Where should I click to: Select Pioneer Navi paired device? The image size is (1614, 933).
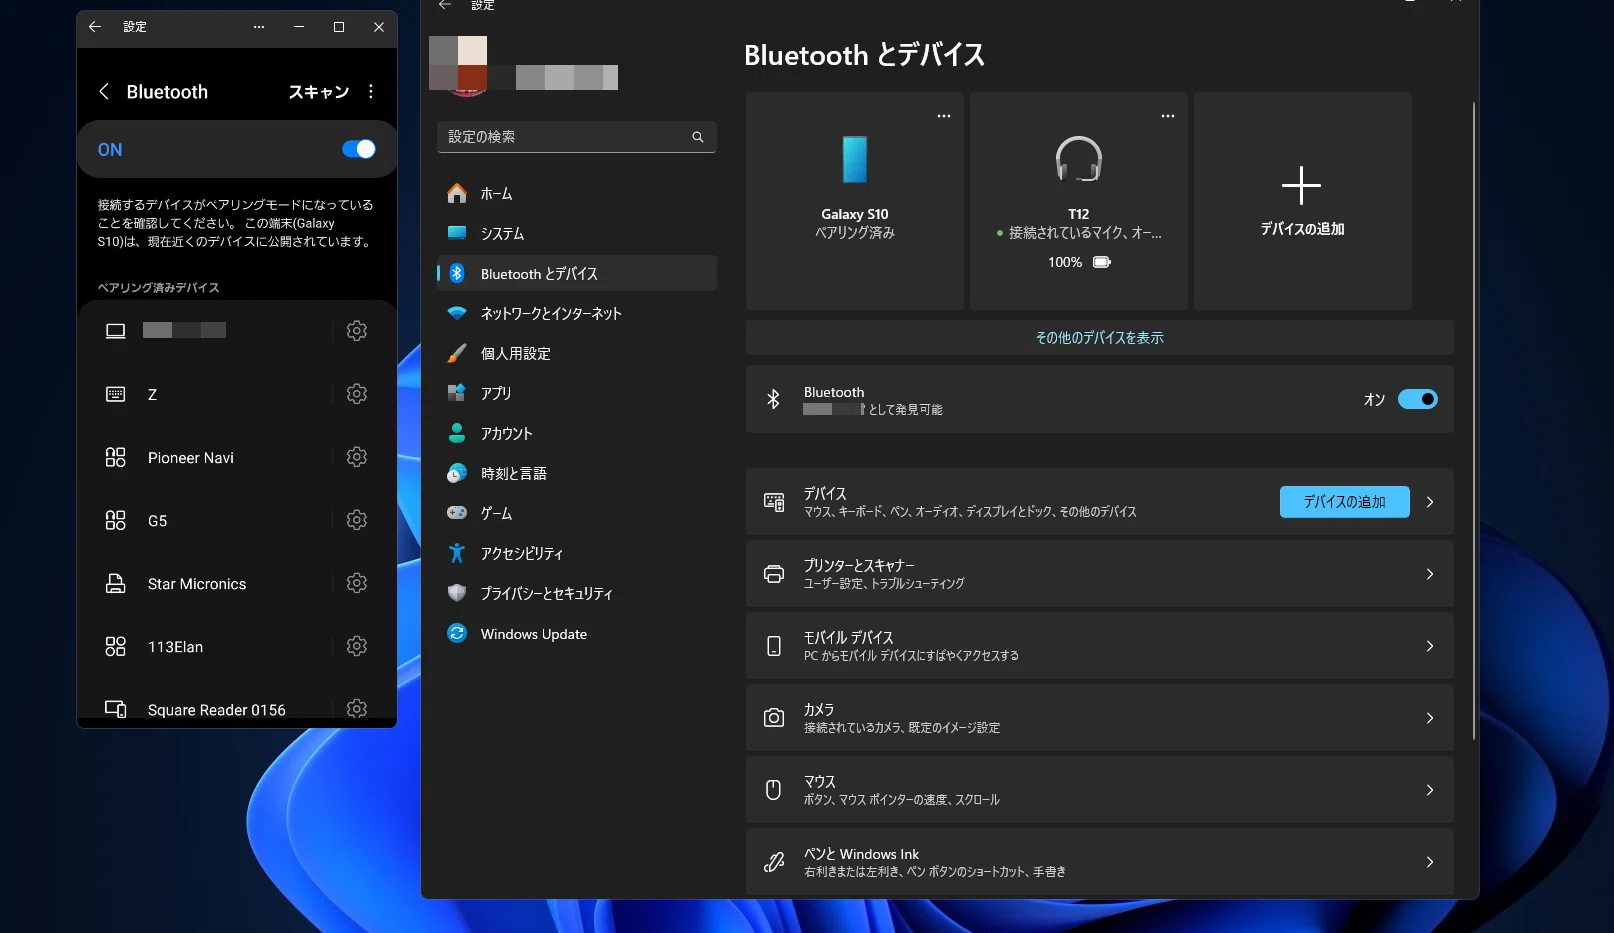click(x=191, y=458)
